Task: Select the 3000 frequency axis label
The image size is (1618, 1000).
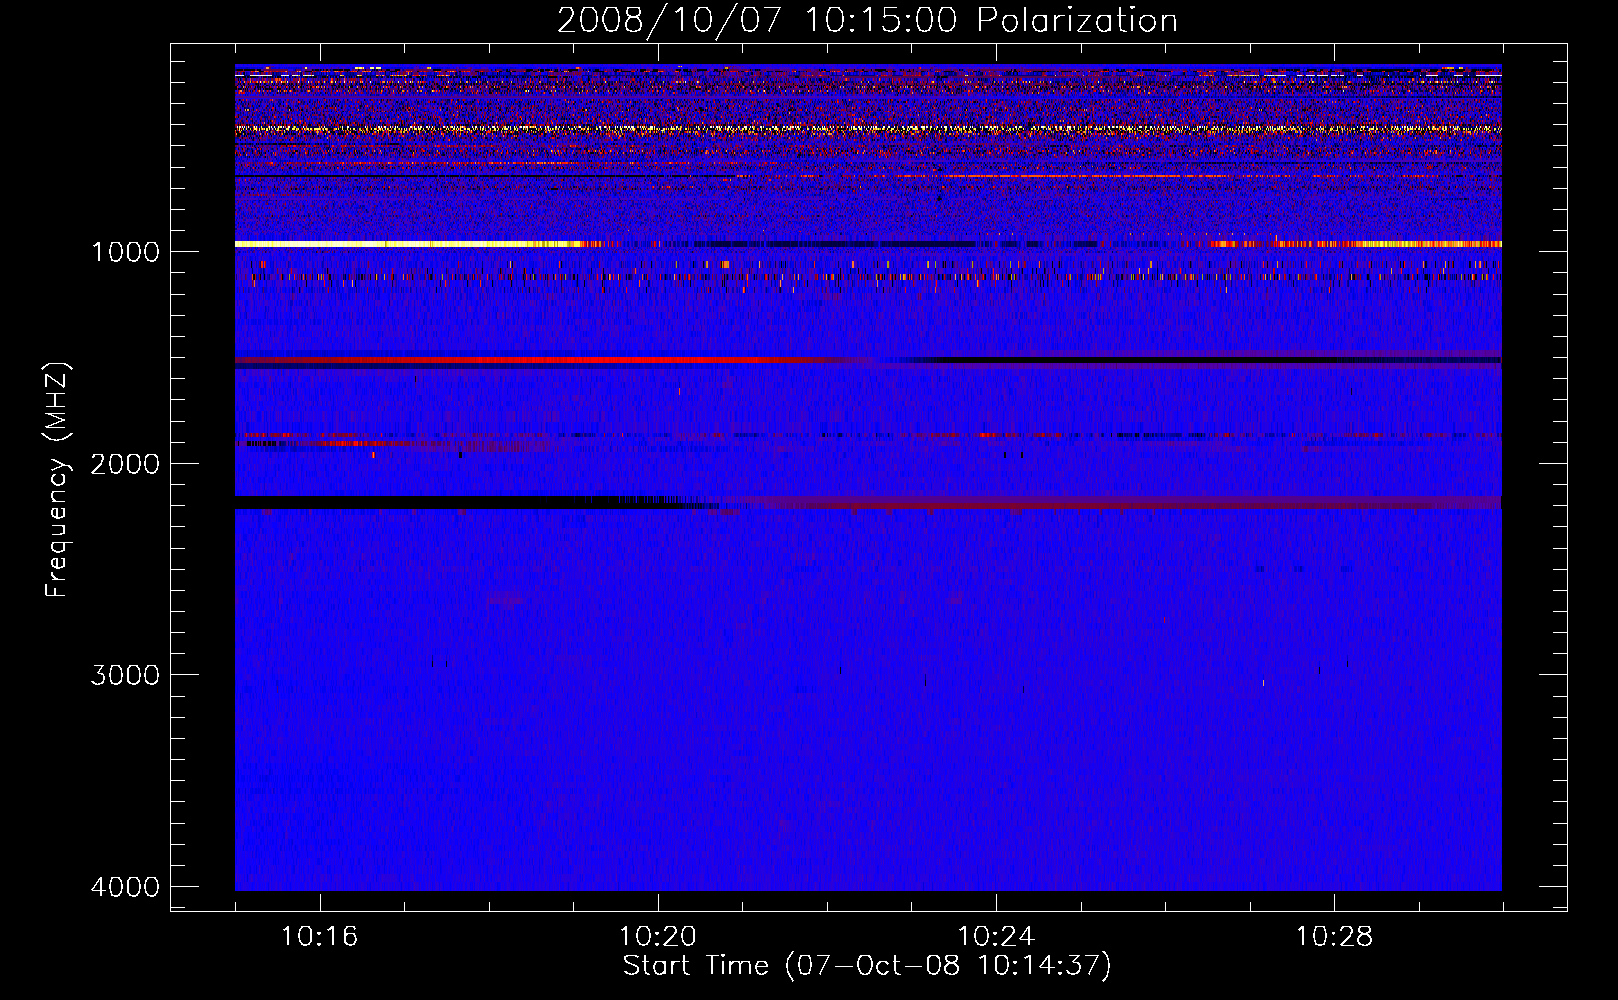Action: coord(125,675)
